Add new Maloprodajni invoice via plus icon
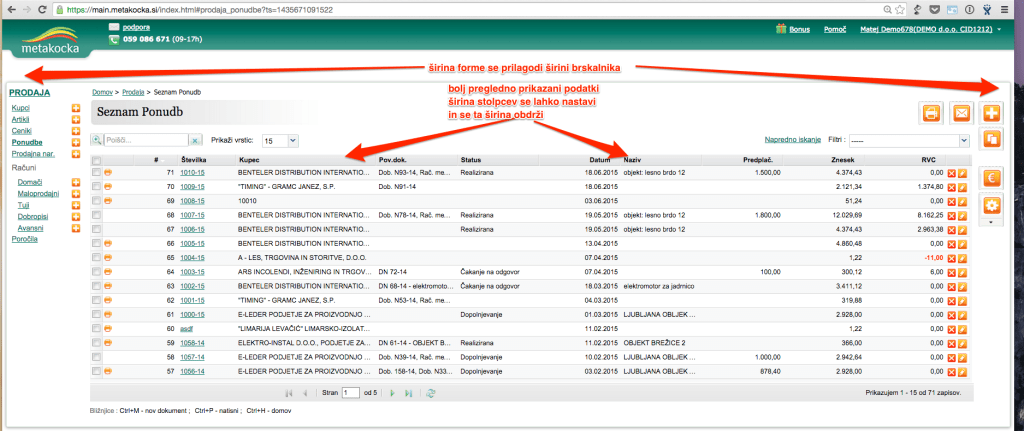The image size is (1024, 431). (x=76, y=193)
